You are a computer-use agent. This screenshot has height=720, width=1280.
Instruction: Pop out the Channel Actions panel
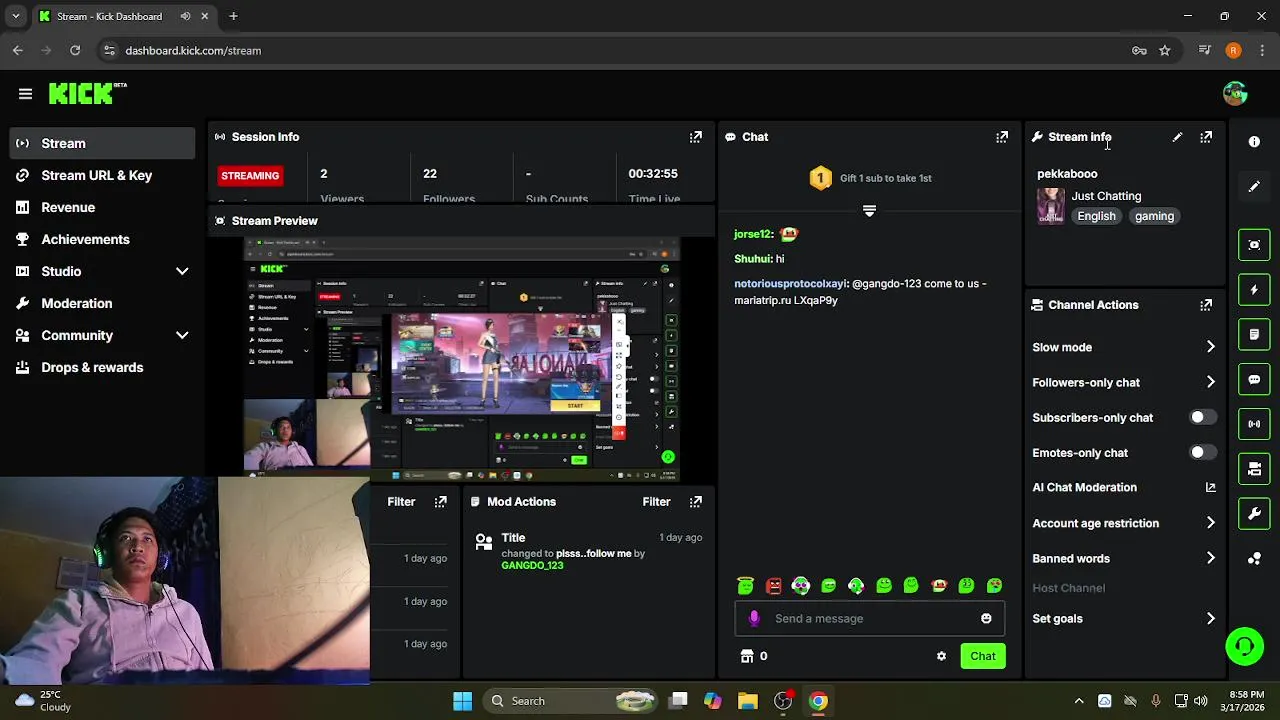1206,305
